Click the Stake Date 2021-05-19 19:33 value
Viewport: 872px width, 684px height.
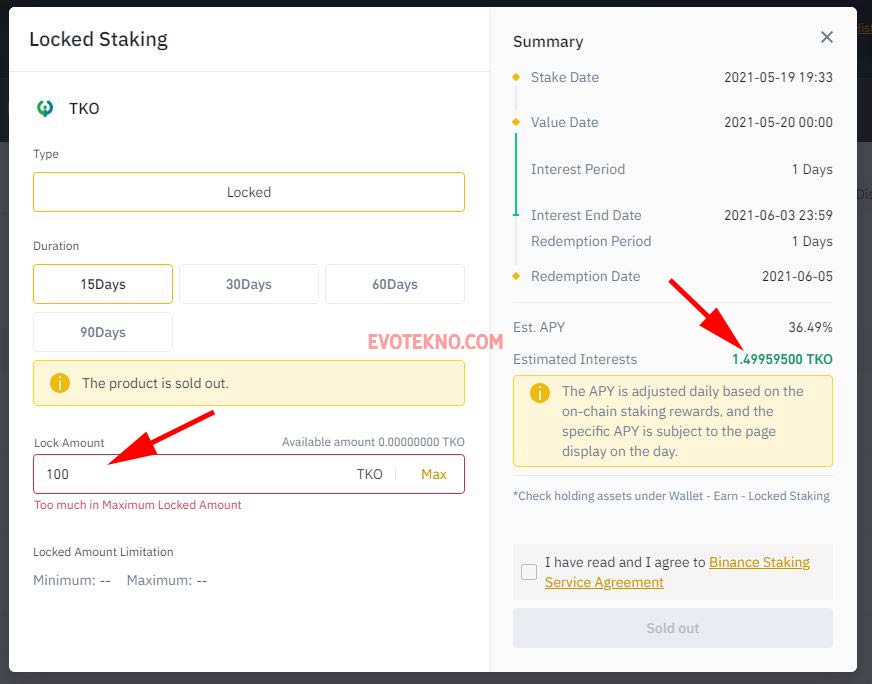tap(778, 77)
